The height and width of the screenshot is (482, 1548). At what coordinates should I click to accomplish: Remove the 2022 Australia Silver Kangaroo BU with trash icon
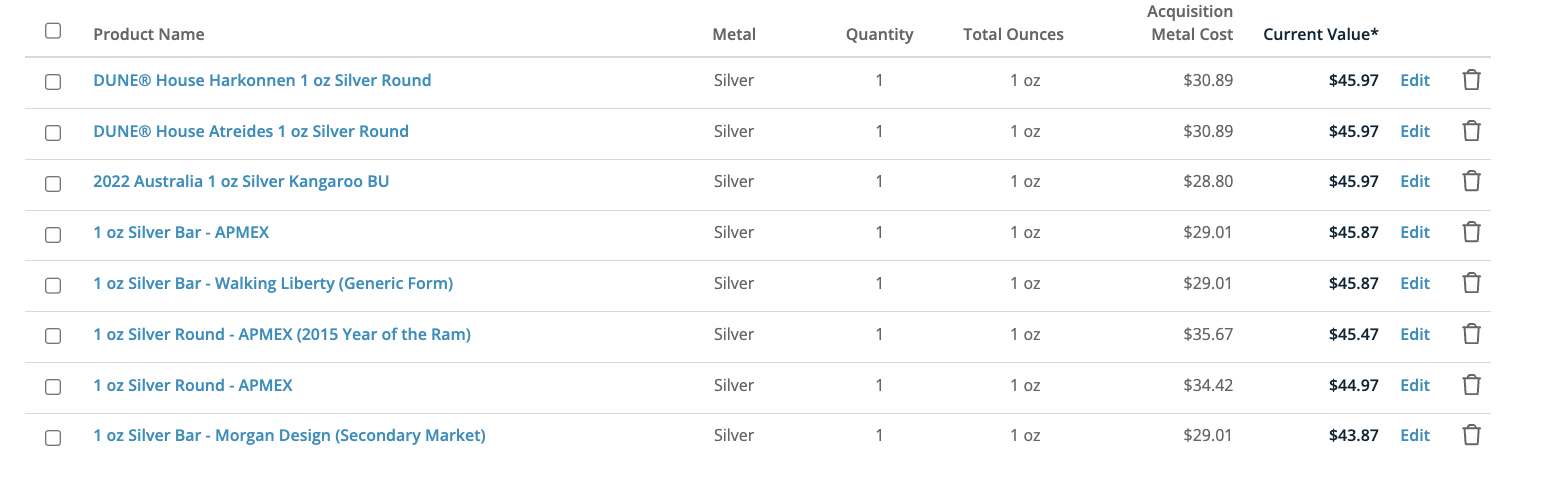click(x=1471, y=181)
